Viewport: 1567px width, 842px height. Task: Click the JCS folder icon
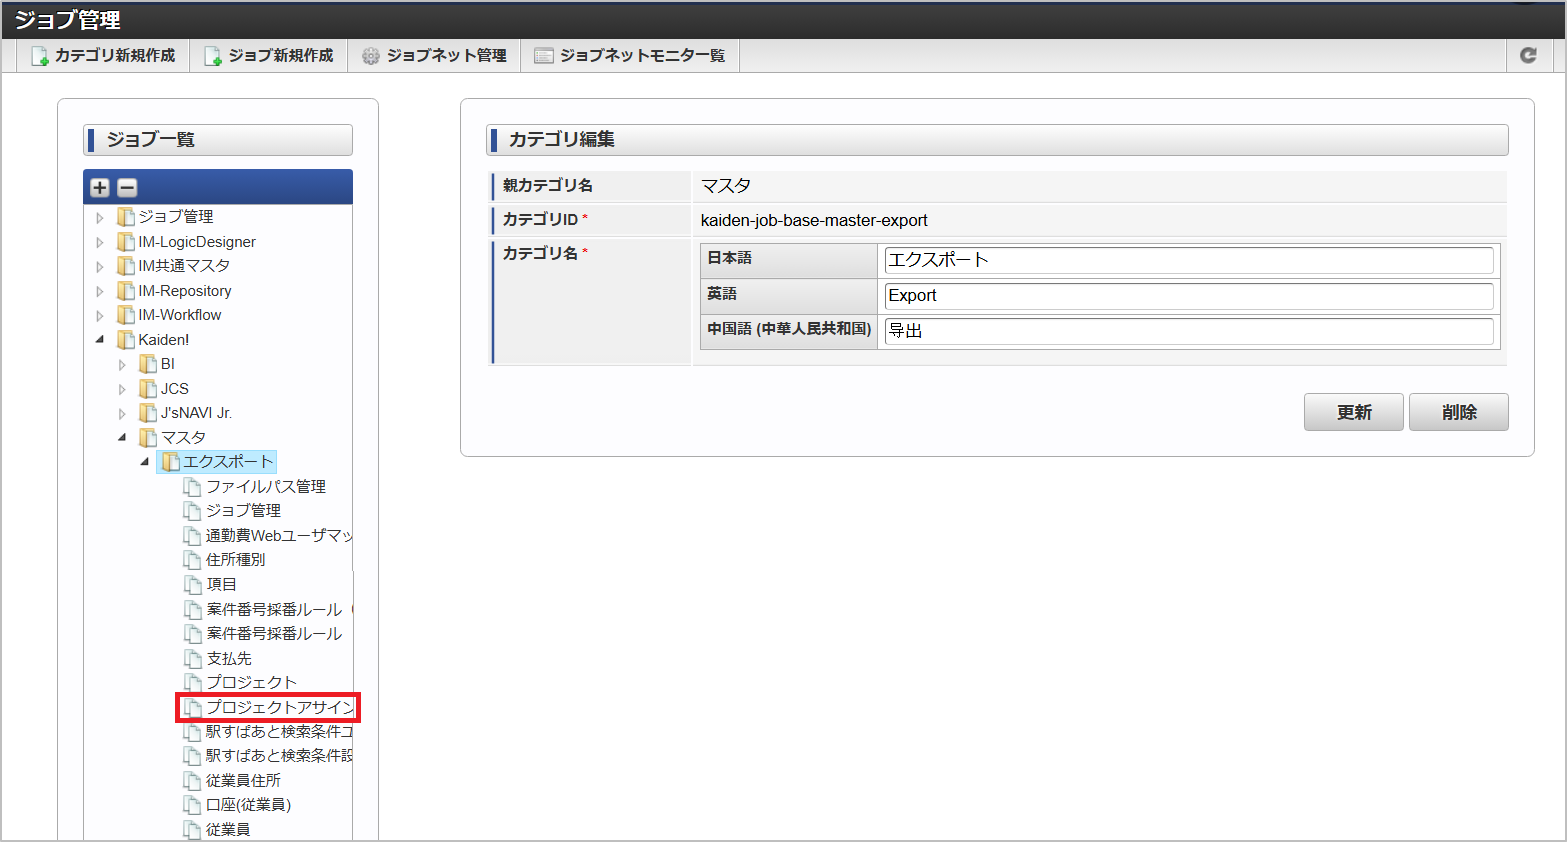(x=148, y=389)
